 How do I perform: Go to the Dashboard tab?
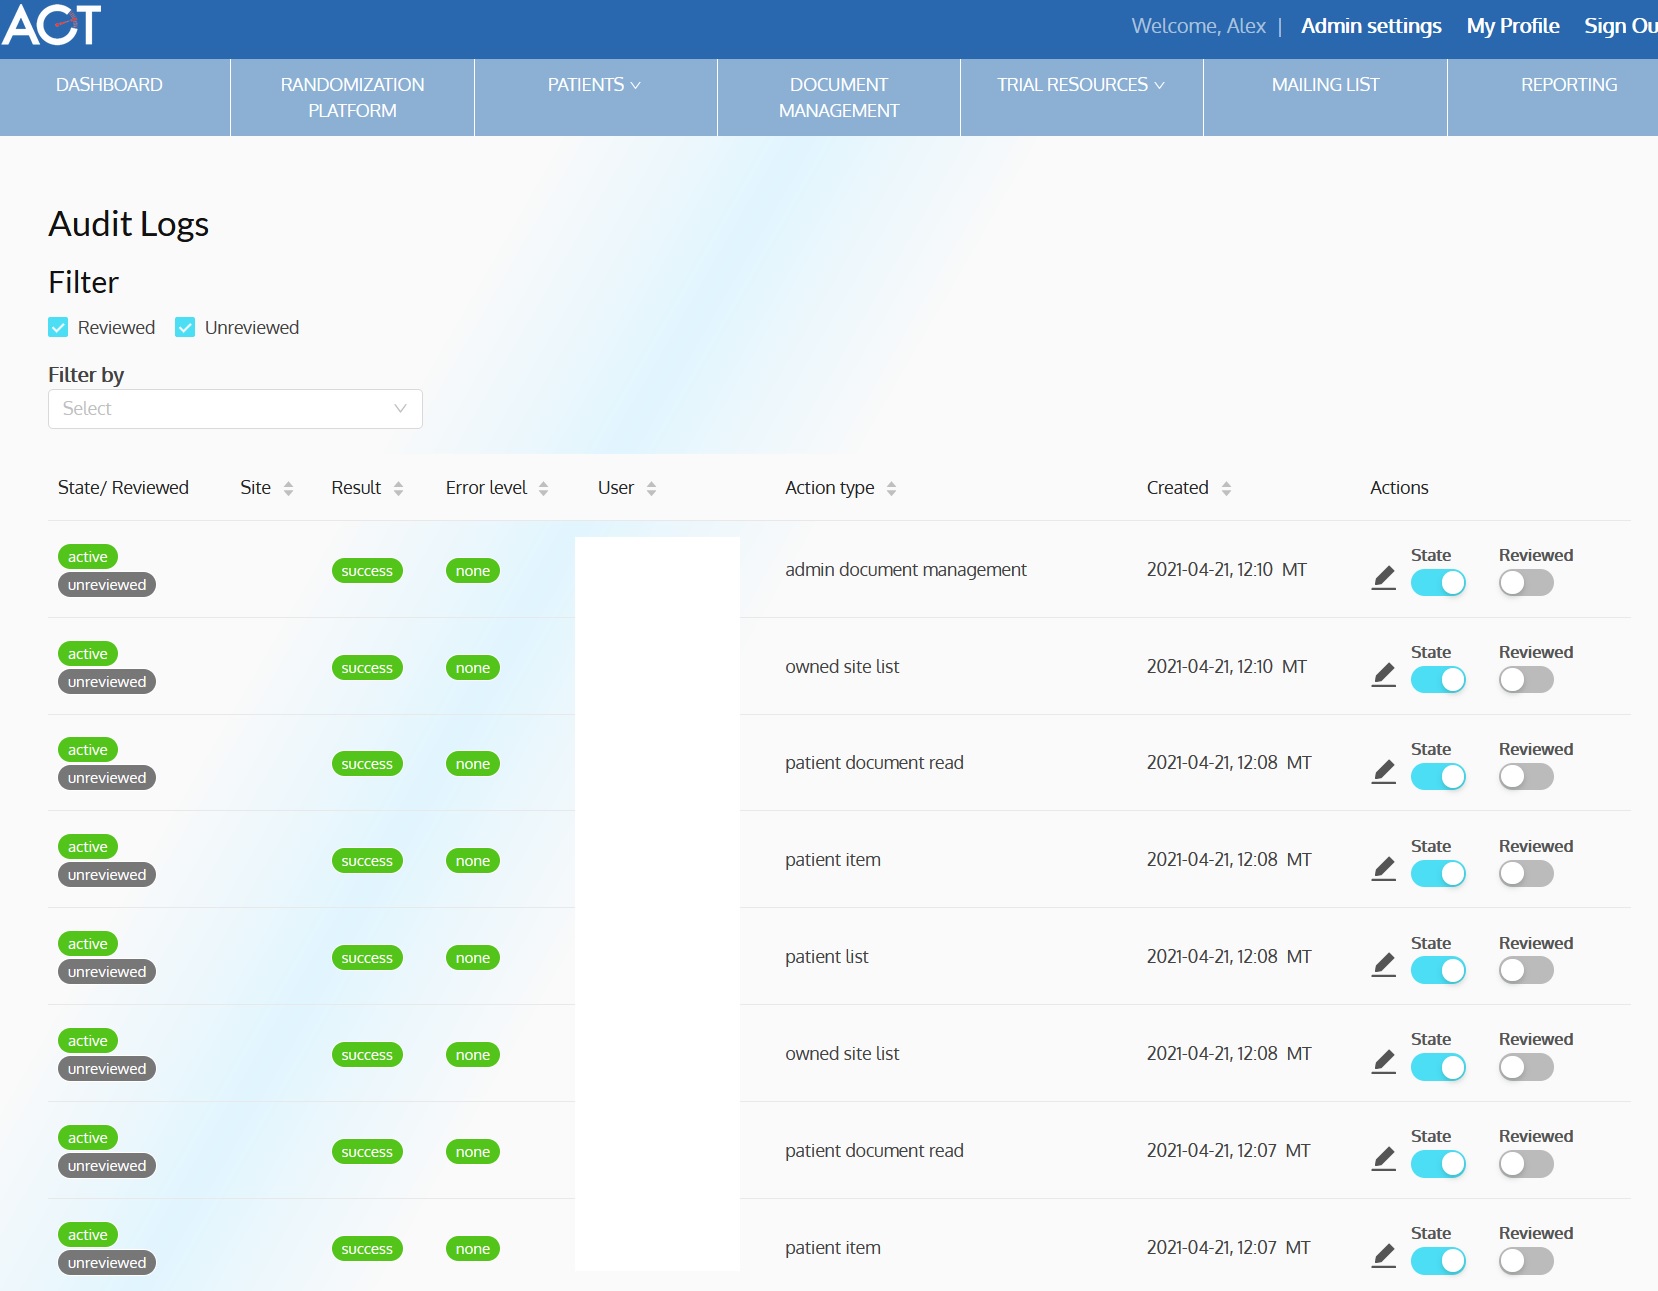coord(109,85)
